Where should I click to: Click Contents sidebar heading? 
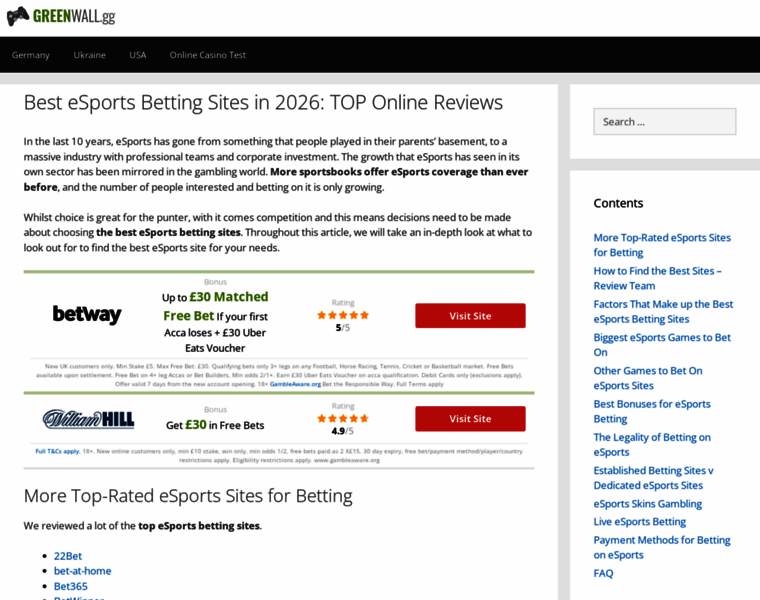618,203
